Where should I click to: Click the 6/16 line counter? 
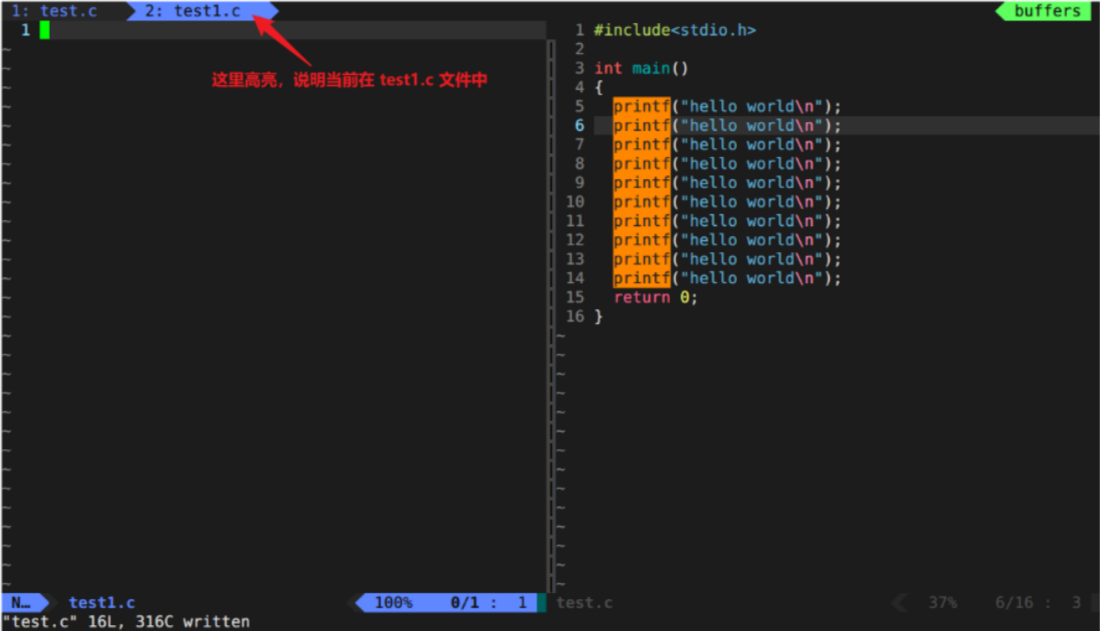coord(1014,602)
